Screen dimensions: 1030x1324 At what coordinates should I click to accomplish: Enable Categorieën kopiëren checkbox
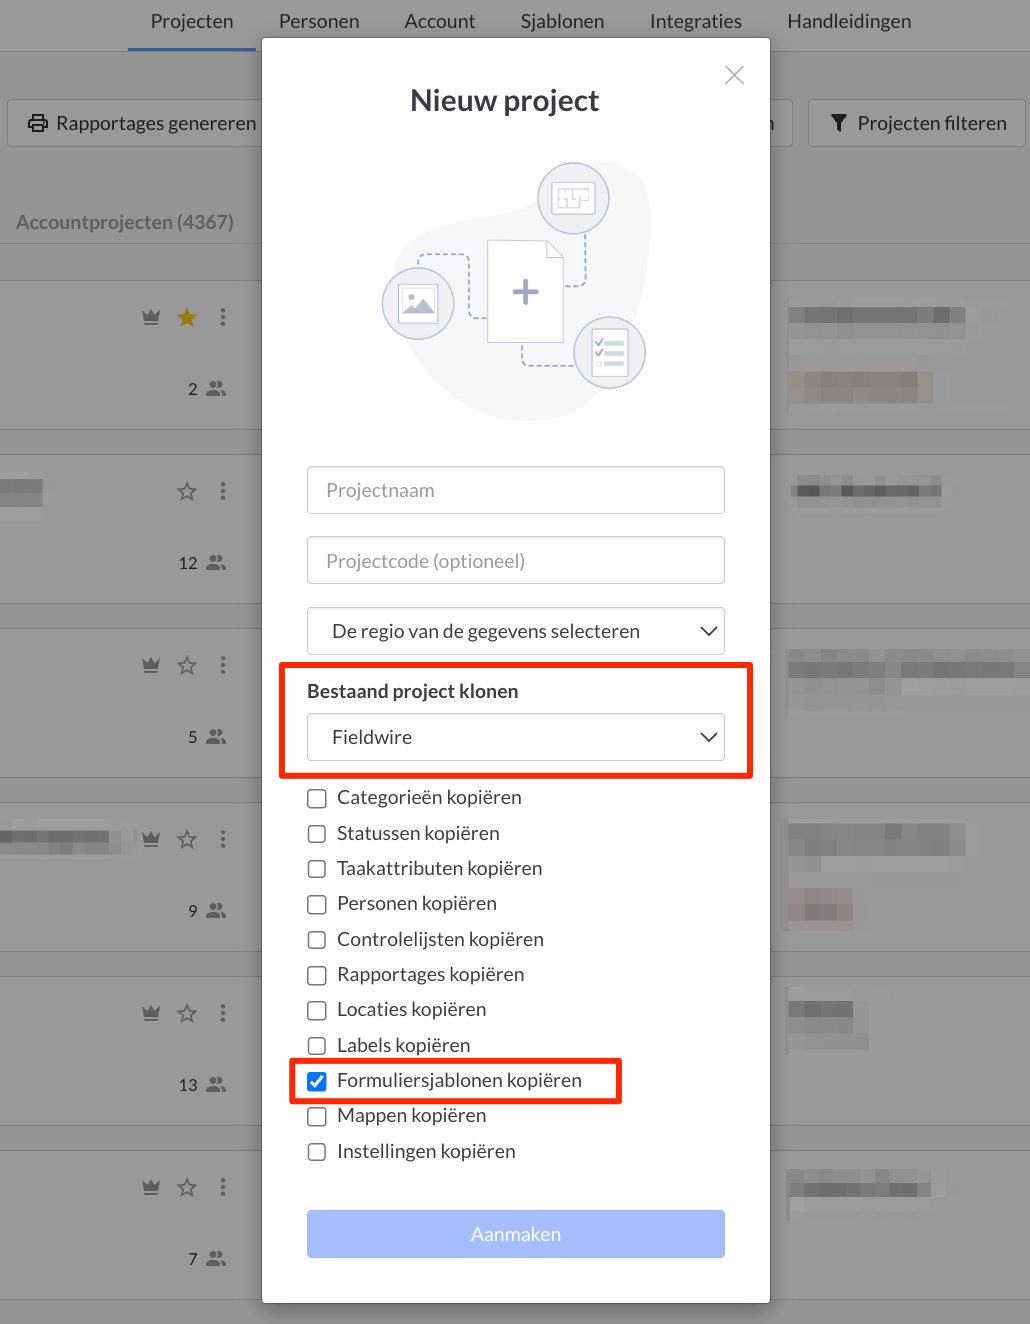click(317, 798)
